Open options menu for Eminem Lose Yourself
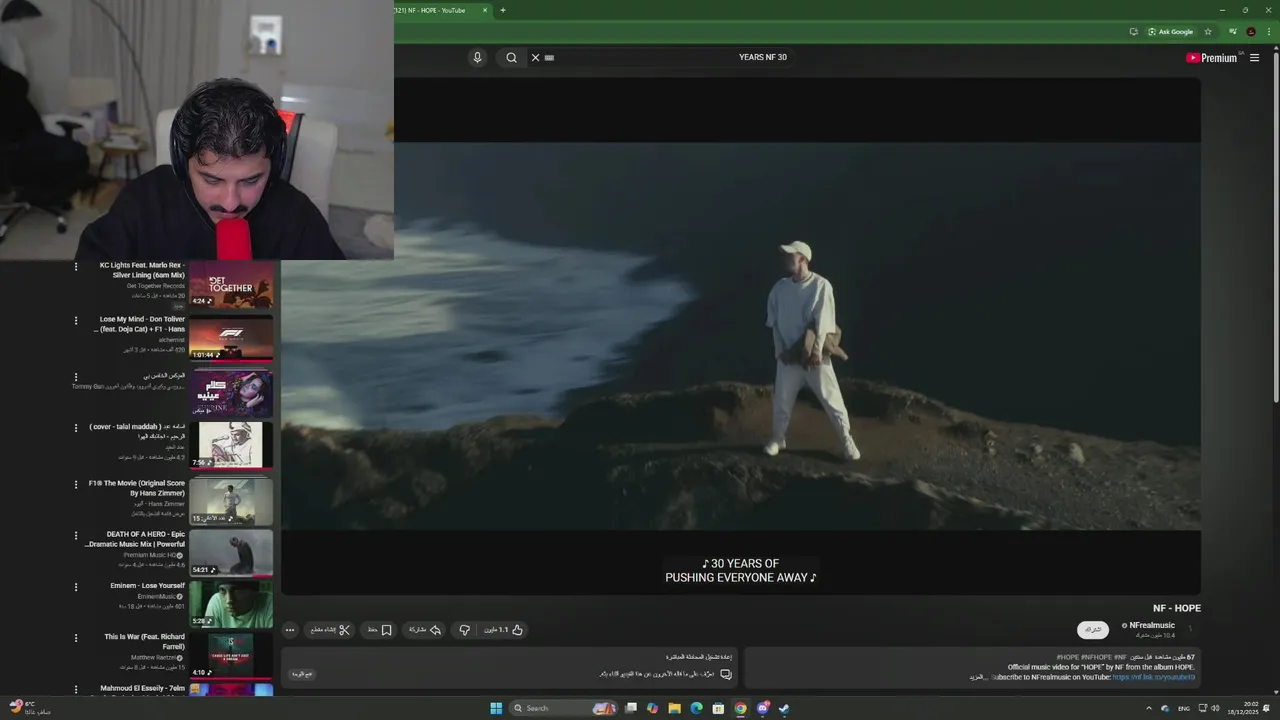This screenshot has width=1280, height=720. (x=75, y=587)
